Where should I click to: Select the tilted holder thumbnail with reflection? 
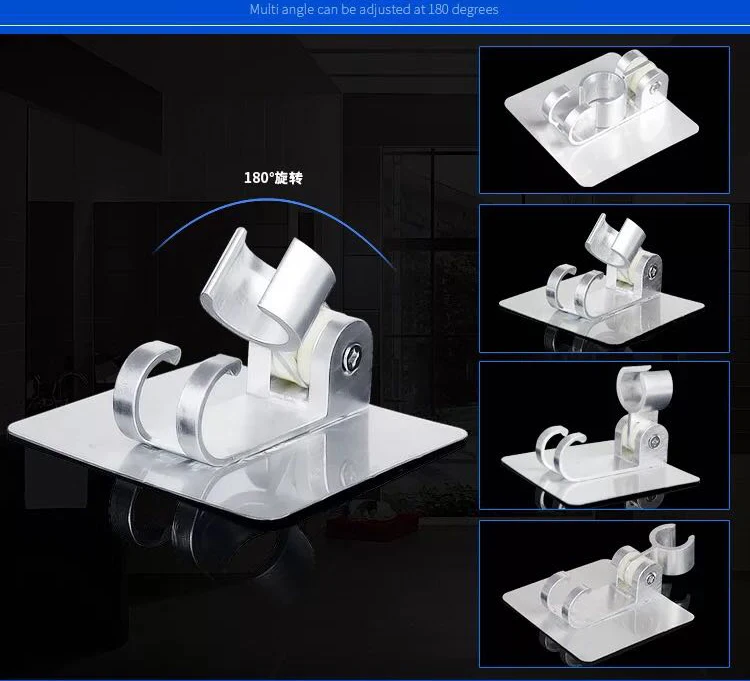pyautogui.click(x=604, y=278)
